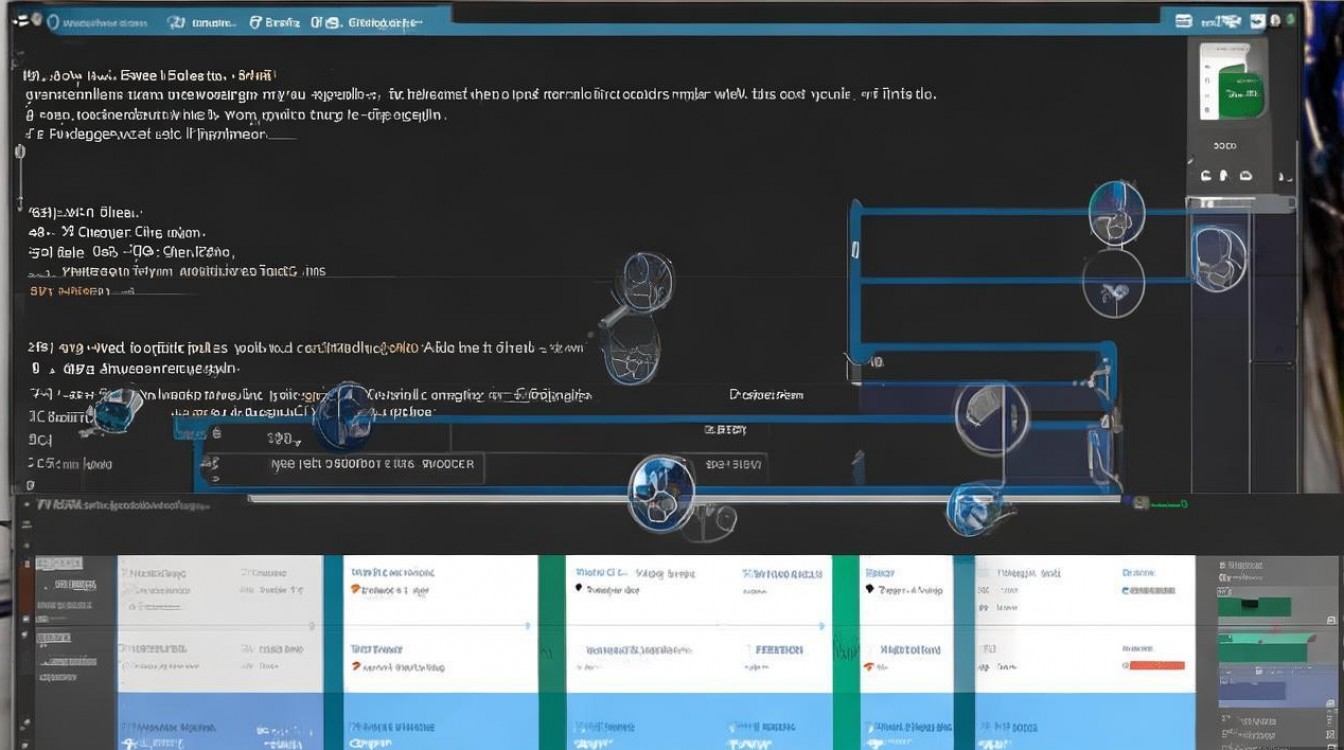Click the leftmost icon in the top-right toolbar

pyautogui.click(x=1185, y=20)
